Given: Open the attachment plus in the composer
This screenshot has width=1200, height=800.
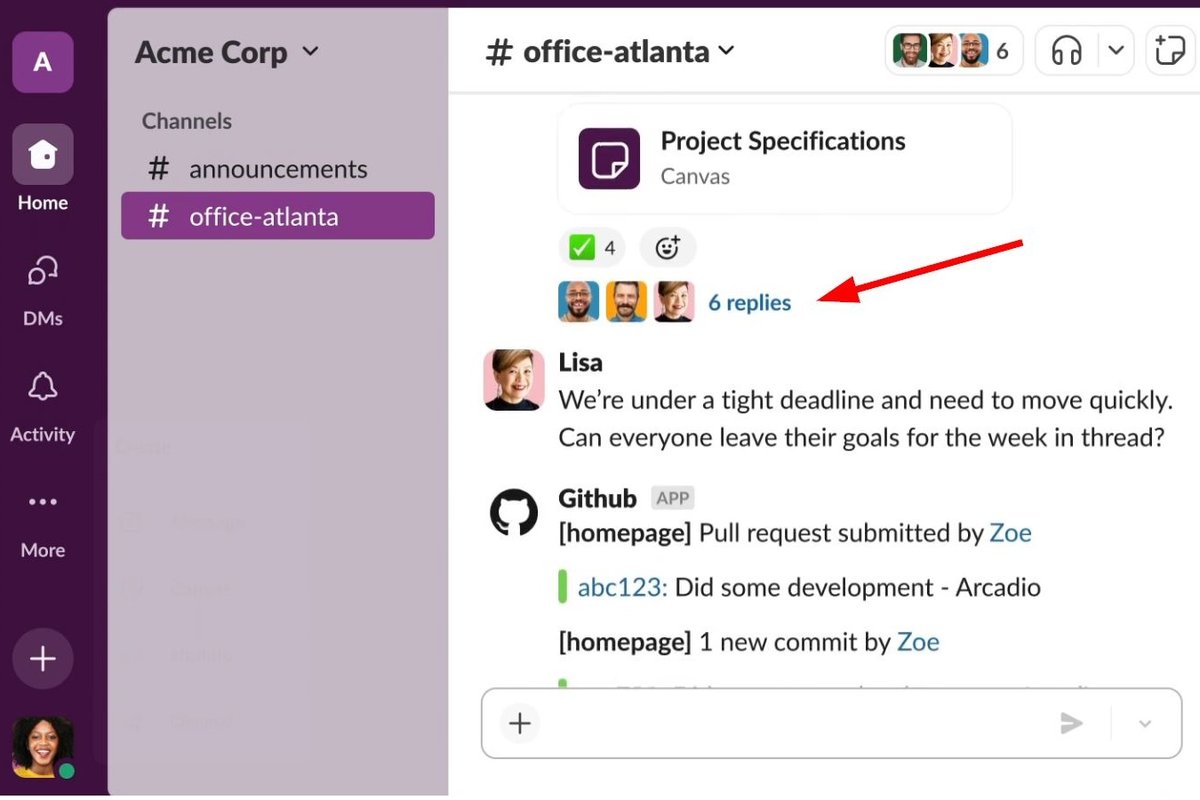Looking at the screenshot, I should click(520, 723).
